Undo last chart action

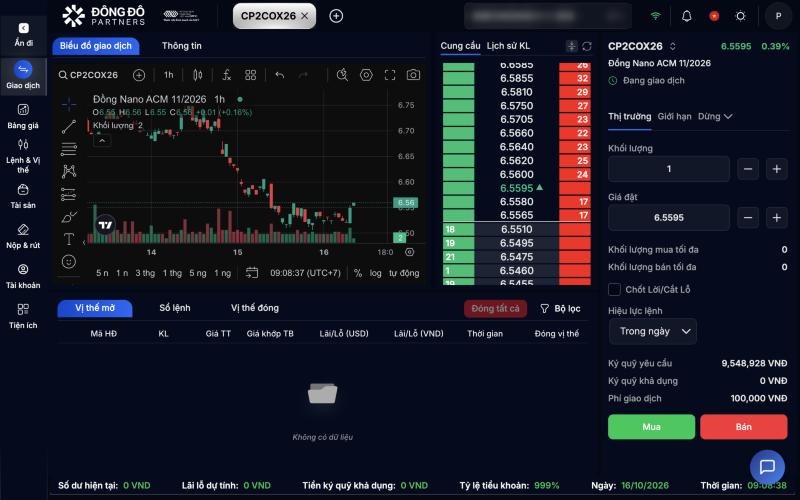(x=279, y=75)
